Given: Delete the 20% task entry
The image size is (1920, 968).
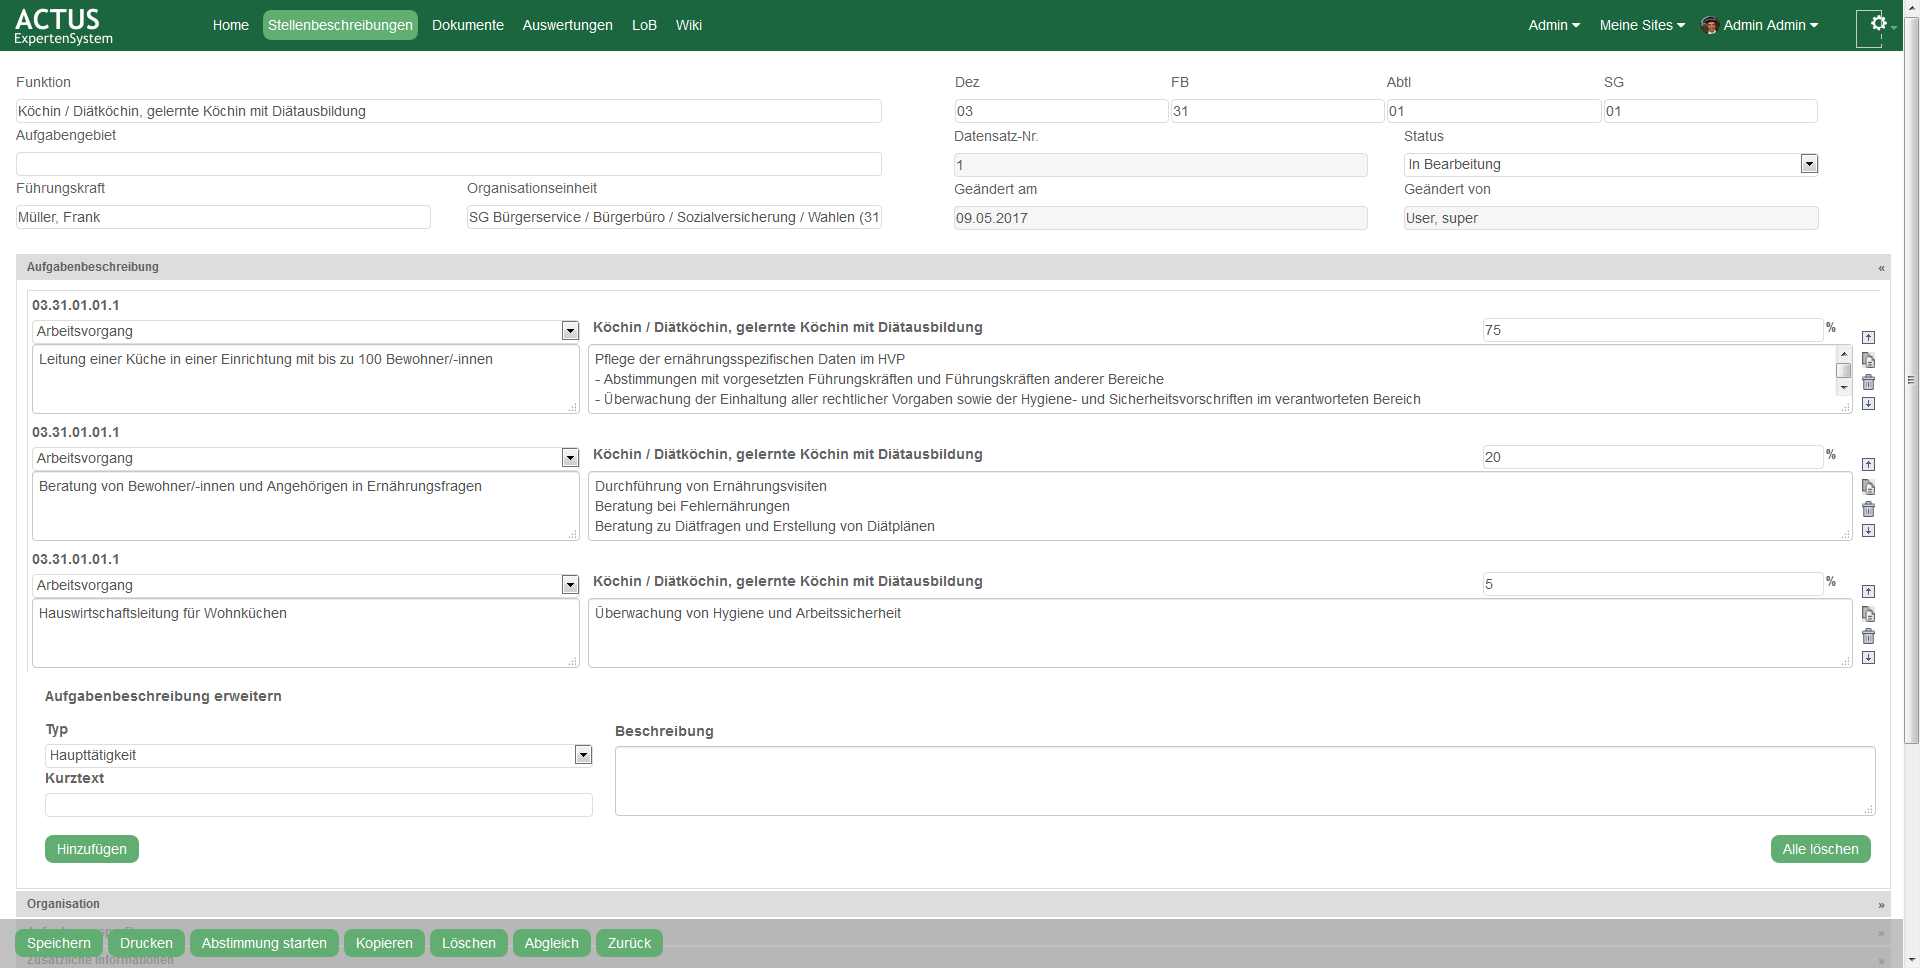Looking at the screenshot, I should tap(1868, 509).
